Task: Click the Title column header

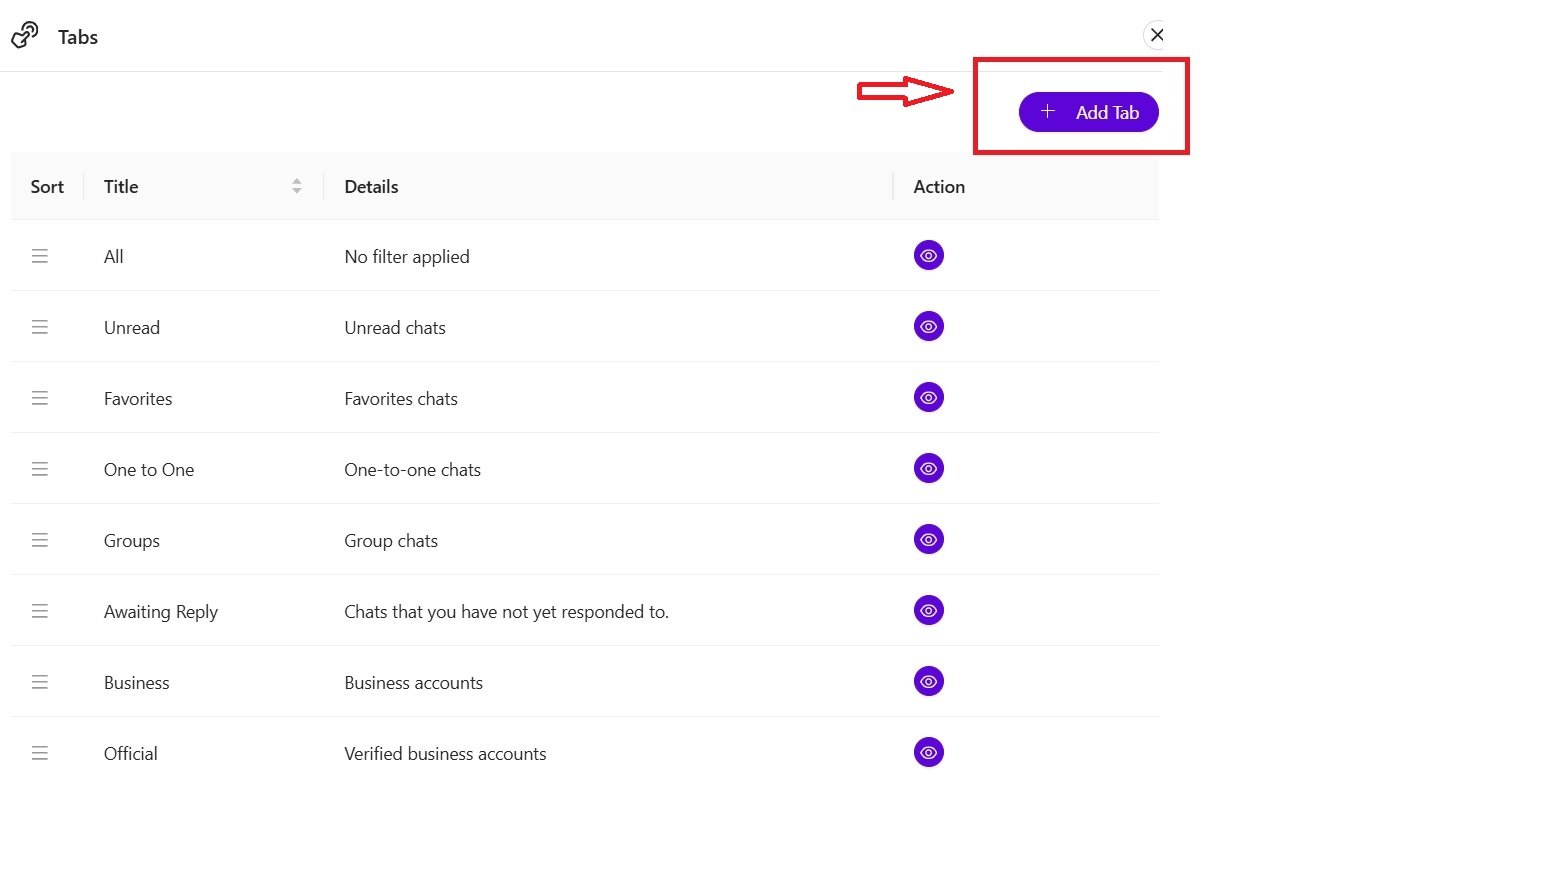Action: click(120, 186)
